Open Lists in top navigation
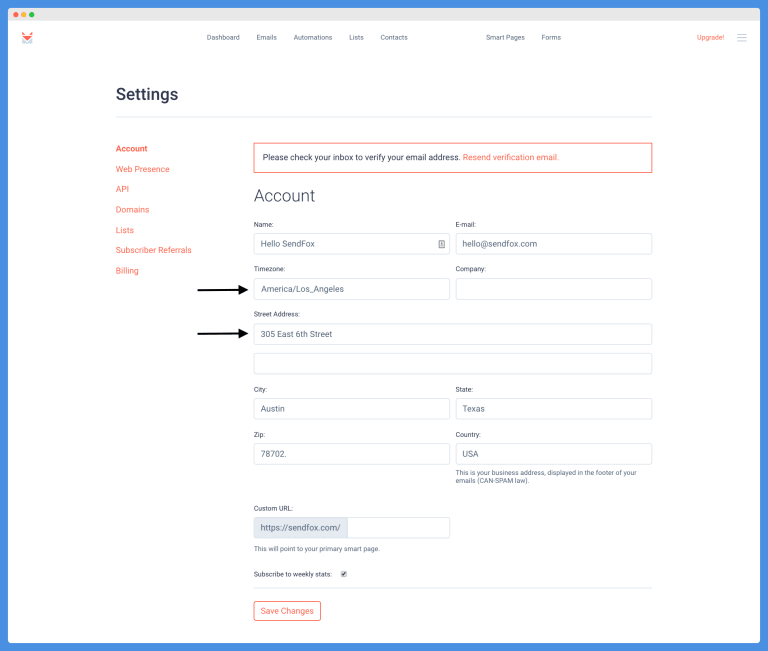Viewport: 768px width, 651px height. pyautogui.click(x=356, y=37)
